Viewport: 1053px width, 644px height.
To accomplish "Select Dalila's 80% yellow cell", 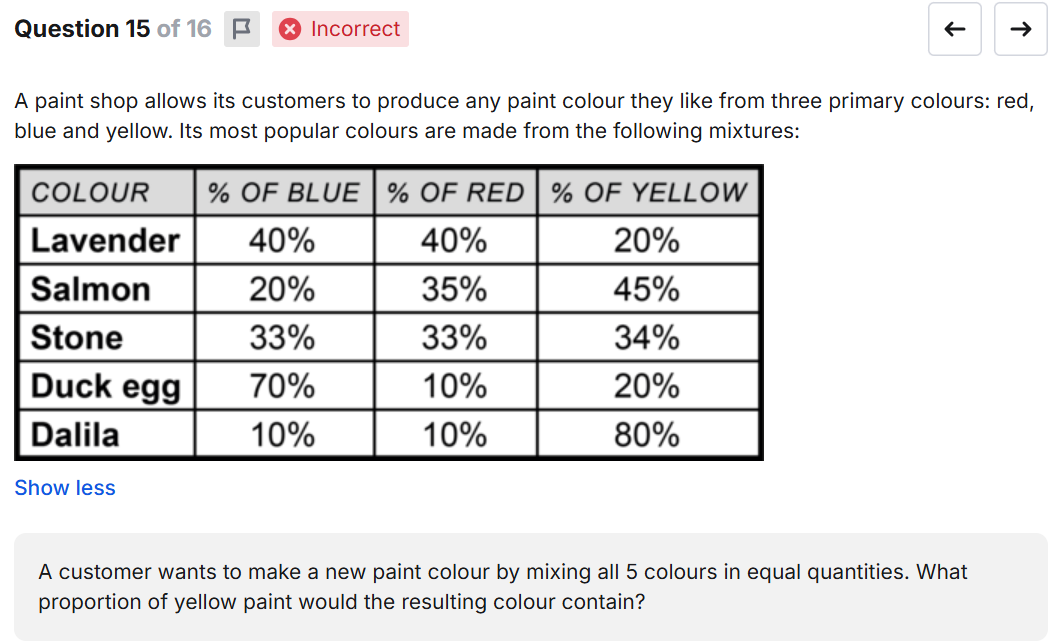I will [x=647, y=435].
